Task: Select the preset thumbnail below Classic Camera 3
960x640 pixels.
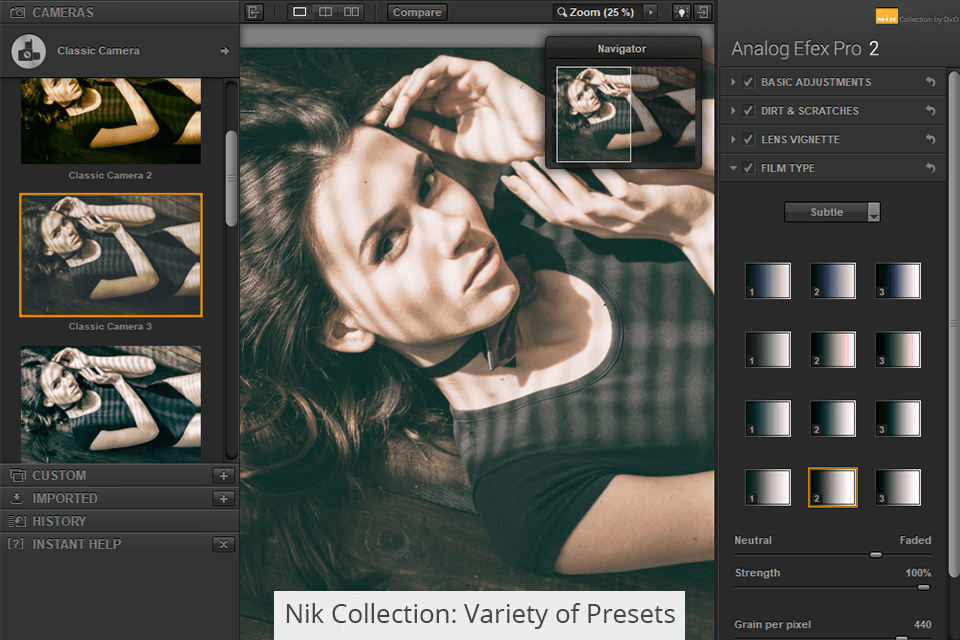Action: (x=111, y=404)
